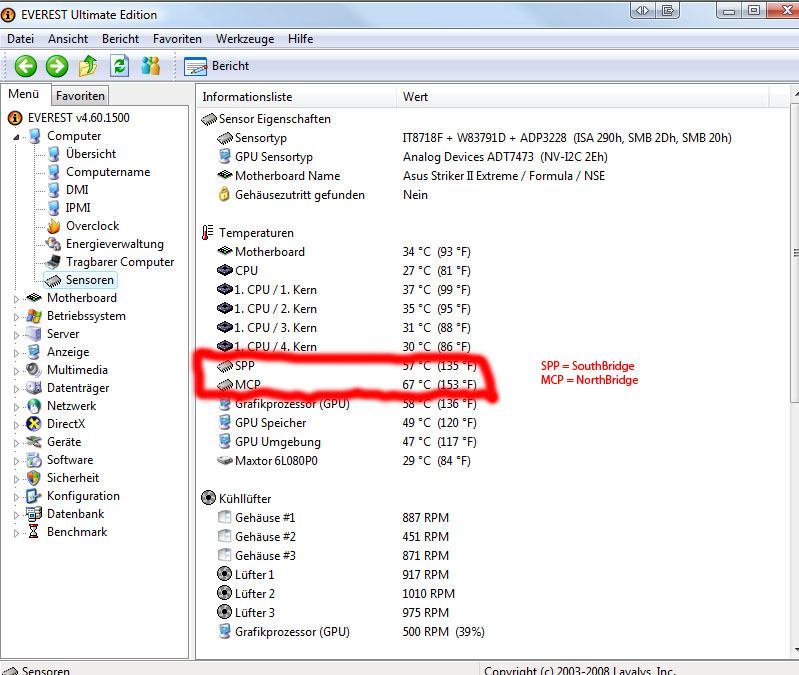
Task: Click the green Back arrow button
Action: pos(25,66)
